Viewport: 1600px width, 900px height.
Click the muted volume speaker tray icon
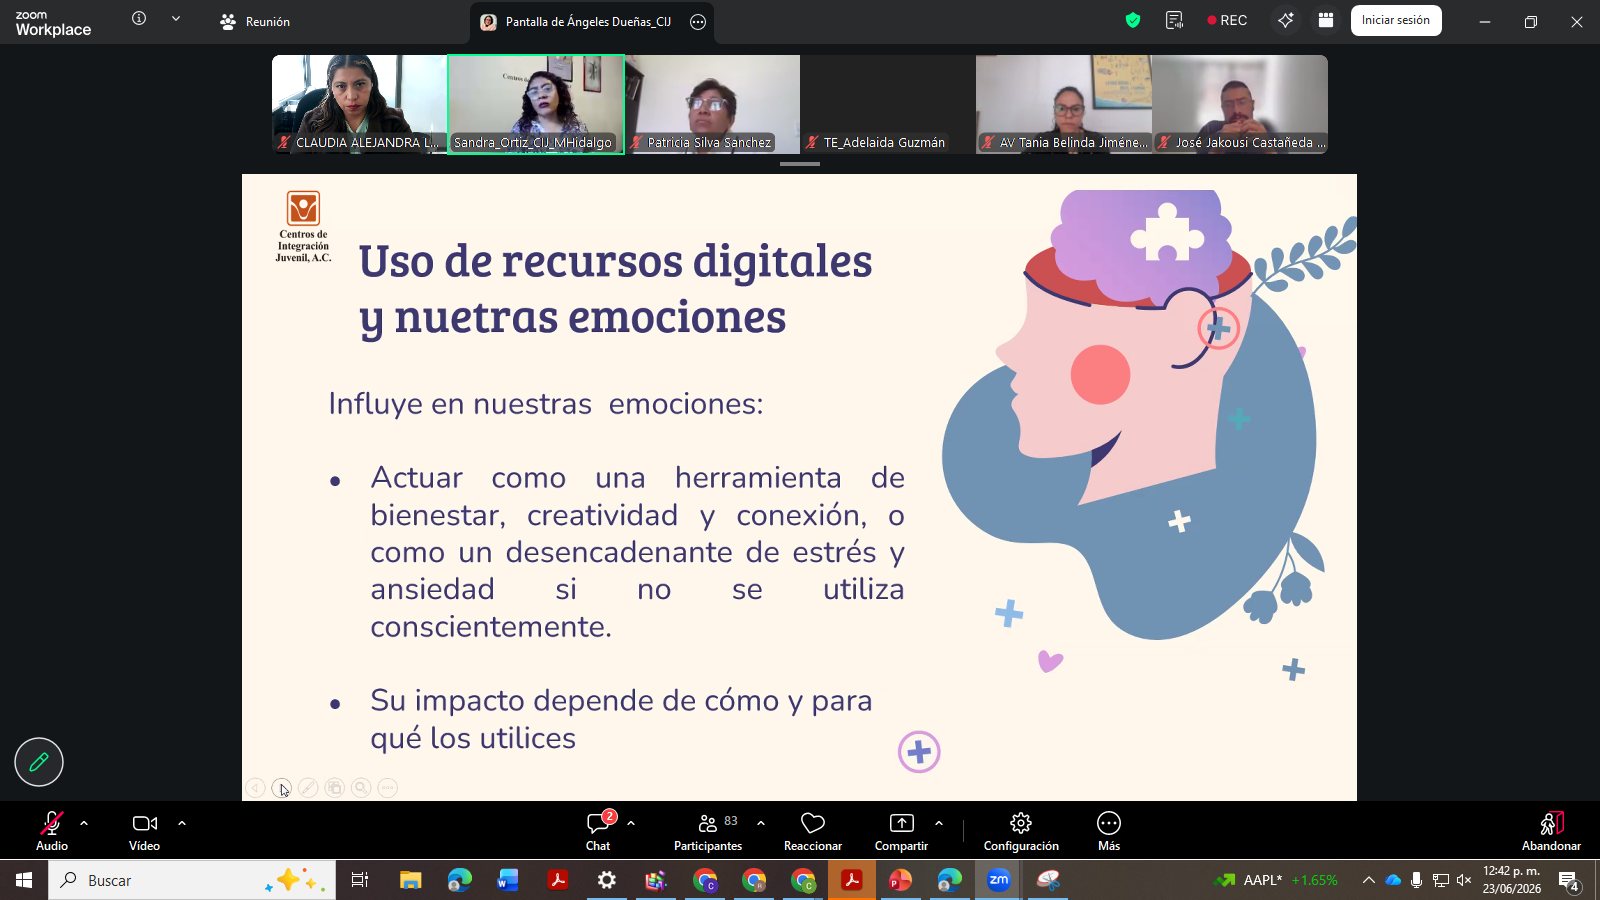[x=1464, y=880]
